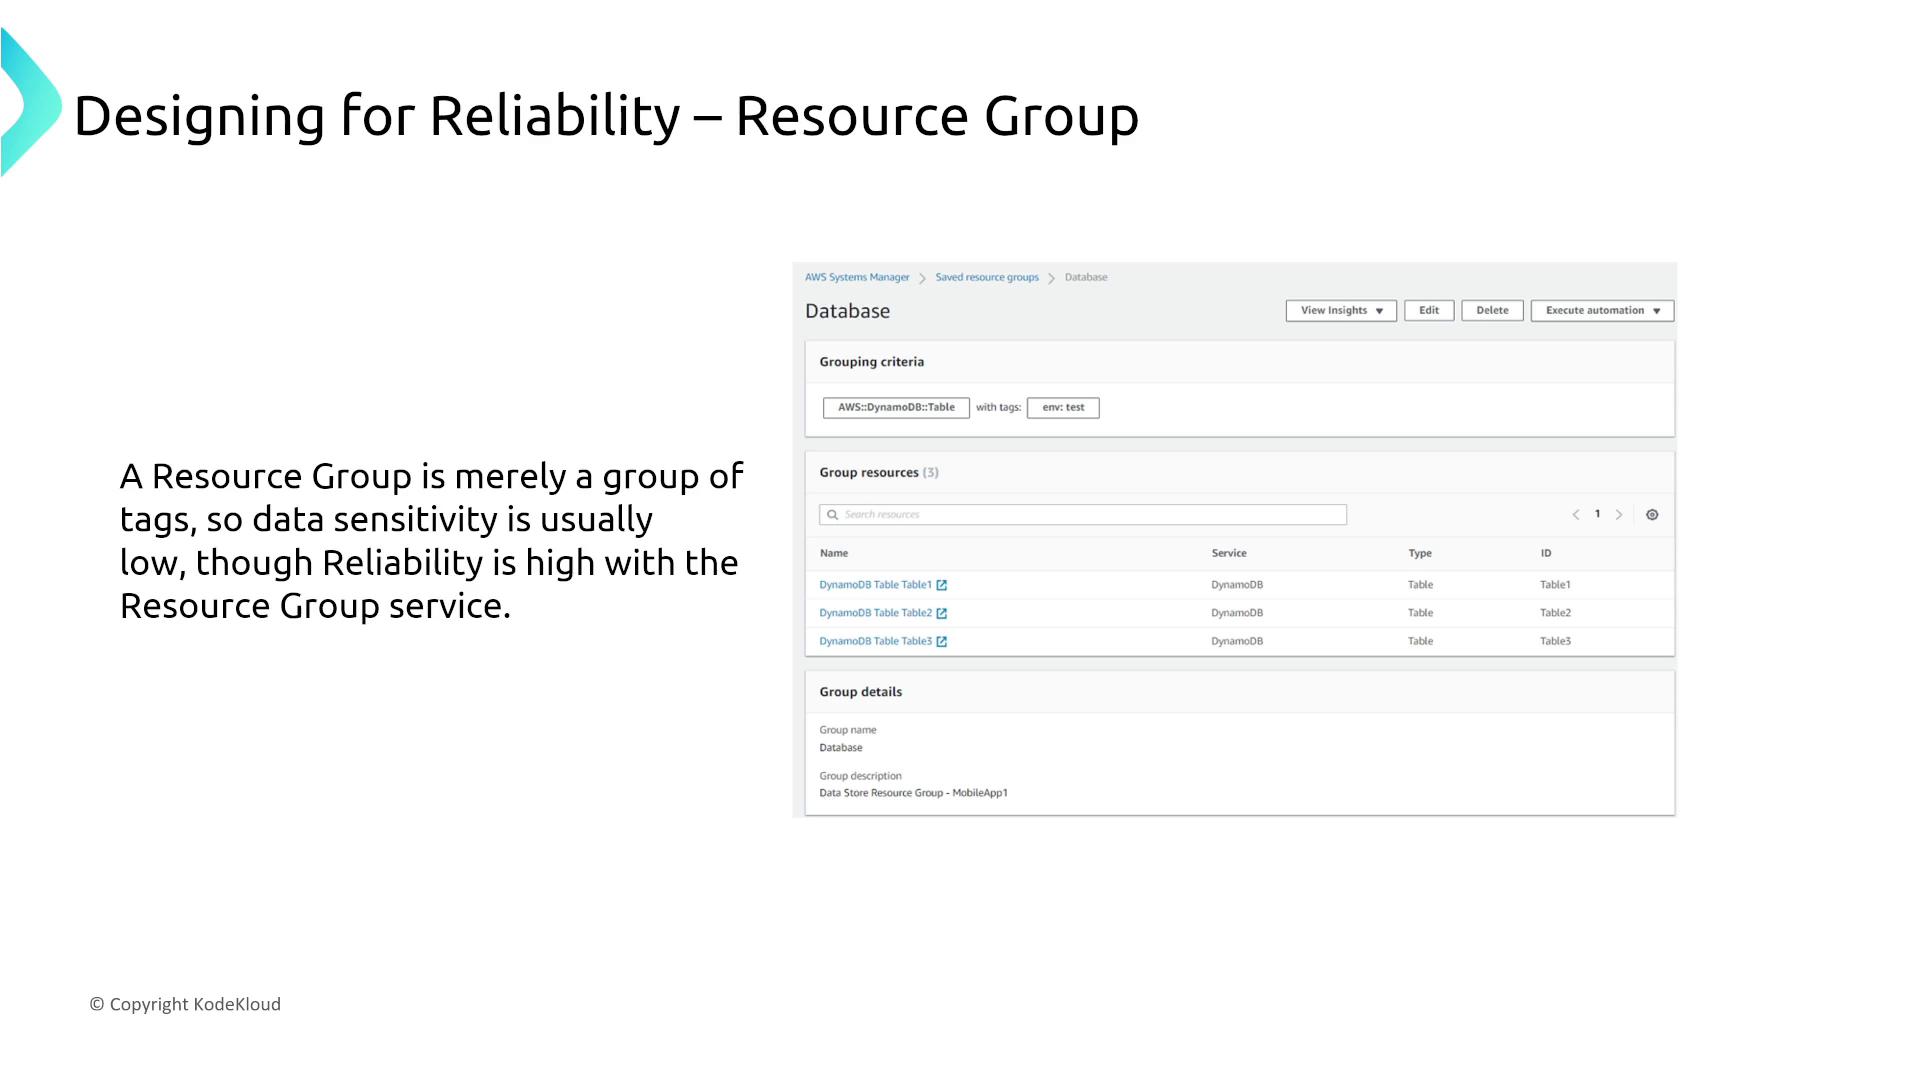The image size is (1920, 1080).
Task: Open external link icon for Table2
Action: pos(941,613)
